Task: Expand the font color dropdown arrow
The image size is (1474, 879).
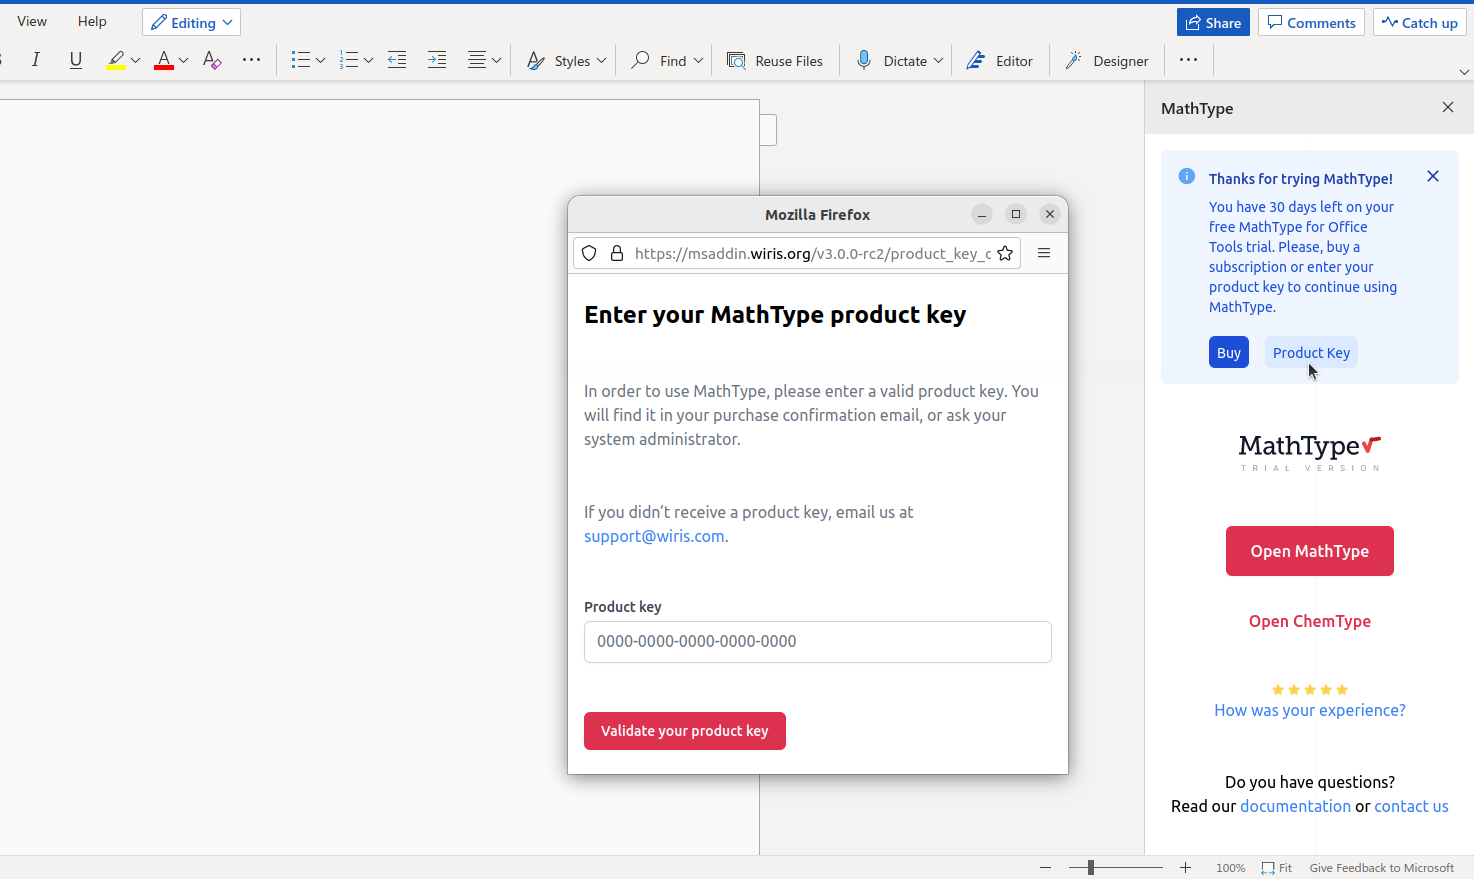Action: pyautogui.click(x=184, y=61)
